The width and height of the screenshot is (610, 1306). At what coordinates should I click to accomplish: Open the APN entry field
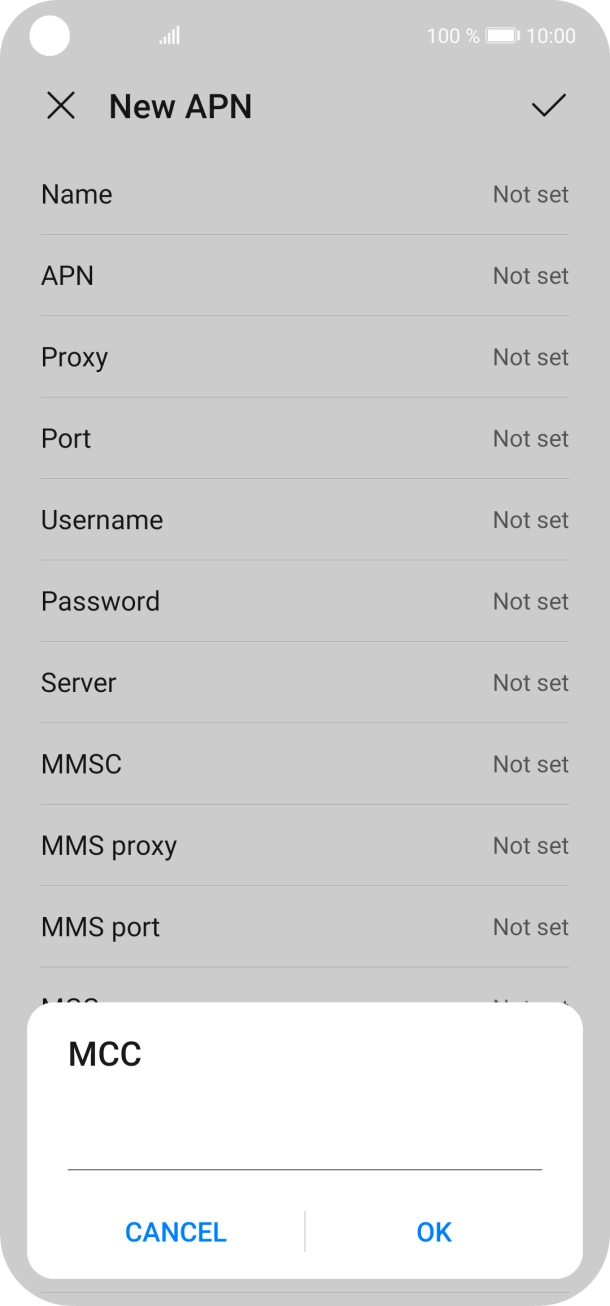[x=305, y=275]
